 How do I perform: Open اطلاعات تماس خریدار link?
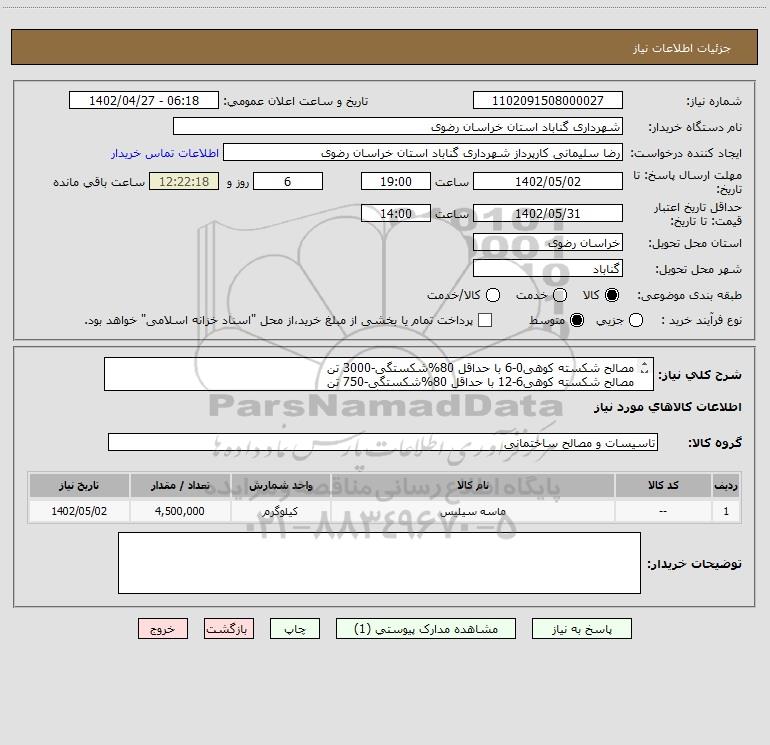click(165, 153)
